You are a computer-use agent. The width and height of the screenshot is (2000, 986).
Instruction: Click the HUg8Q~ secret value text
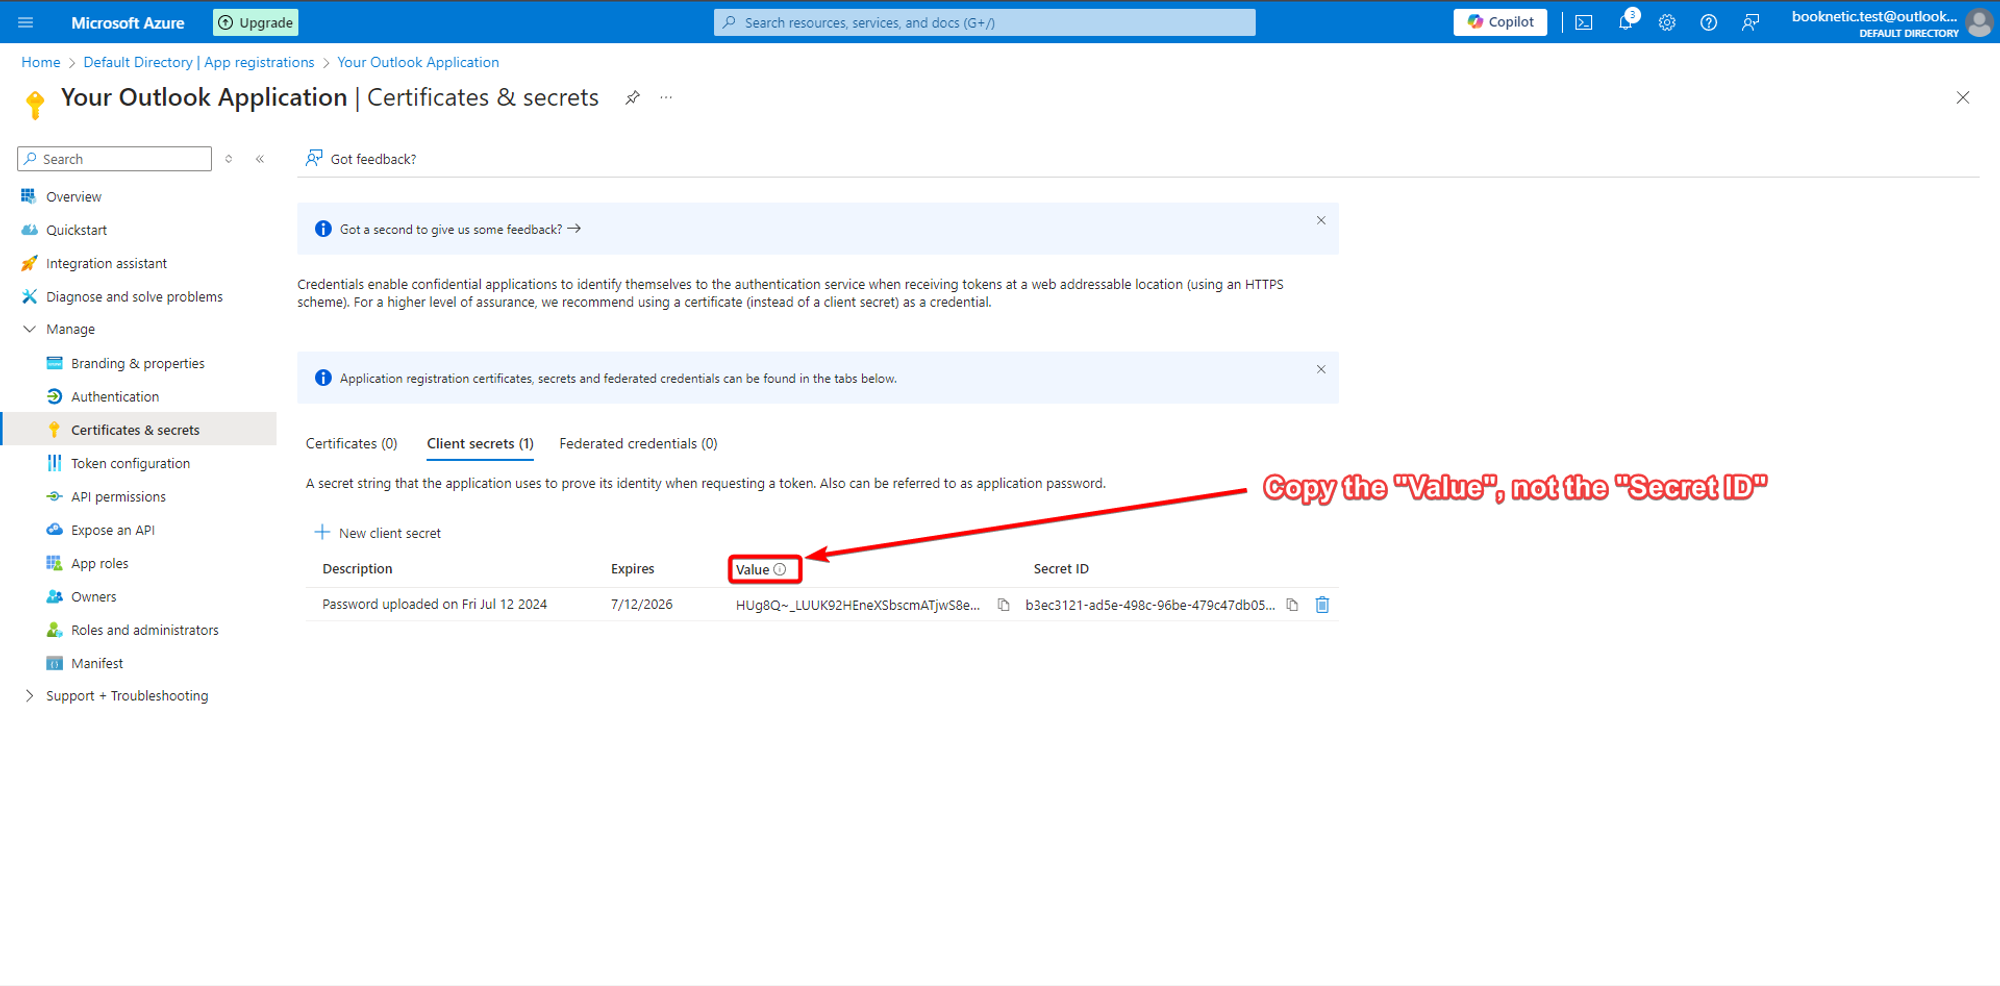[858, 605]
